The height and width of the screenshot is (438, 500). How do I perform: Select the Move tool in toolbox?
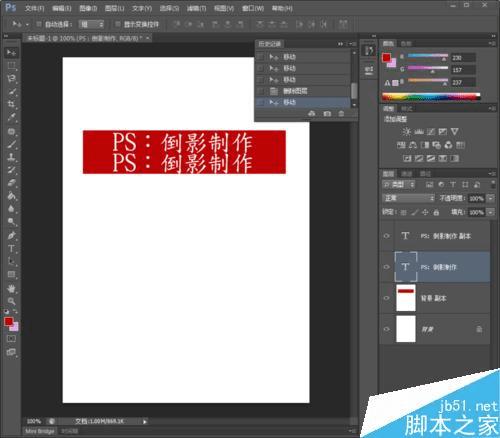click(x=11, y=53)
